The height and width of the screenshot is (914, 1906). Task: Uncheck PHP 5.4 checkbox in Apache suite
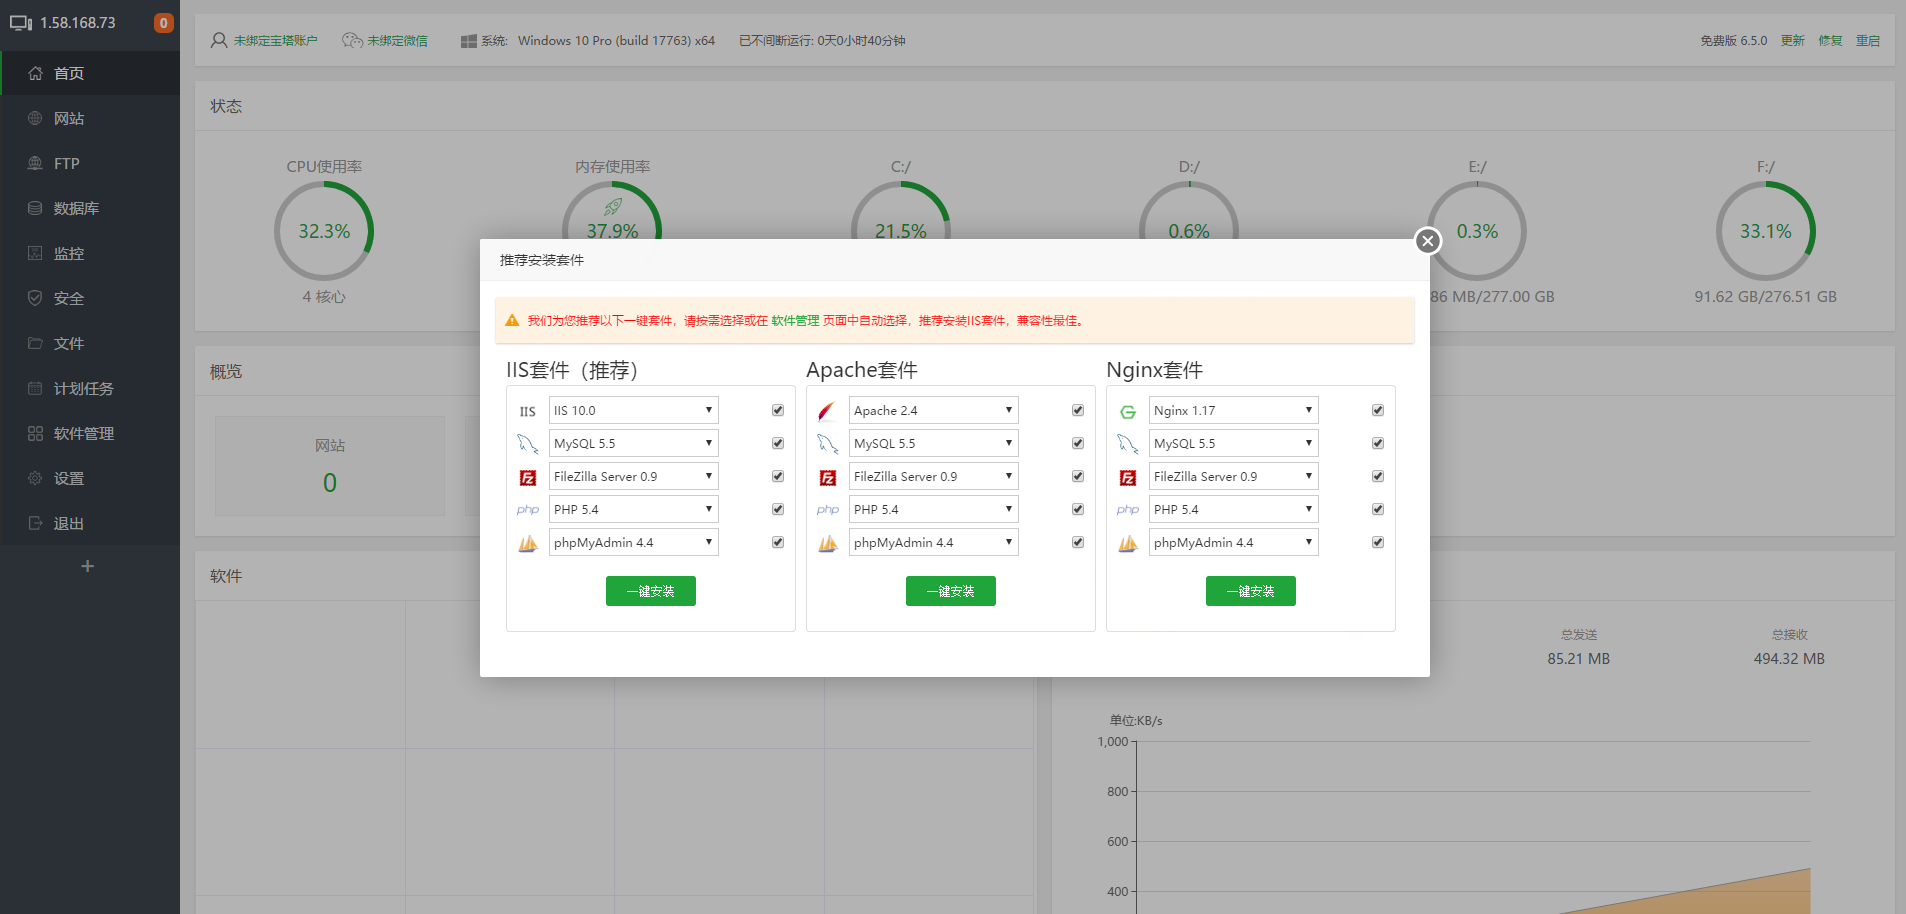tap(1078, 509)
